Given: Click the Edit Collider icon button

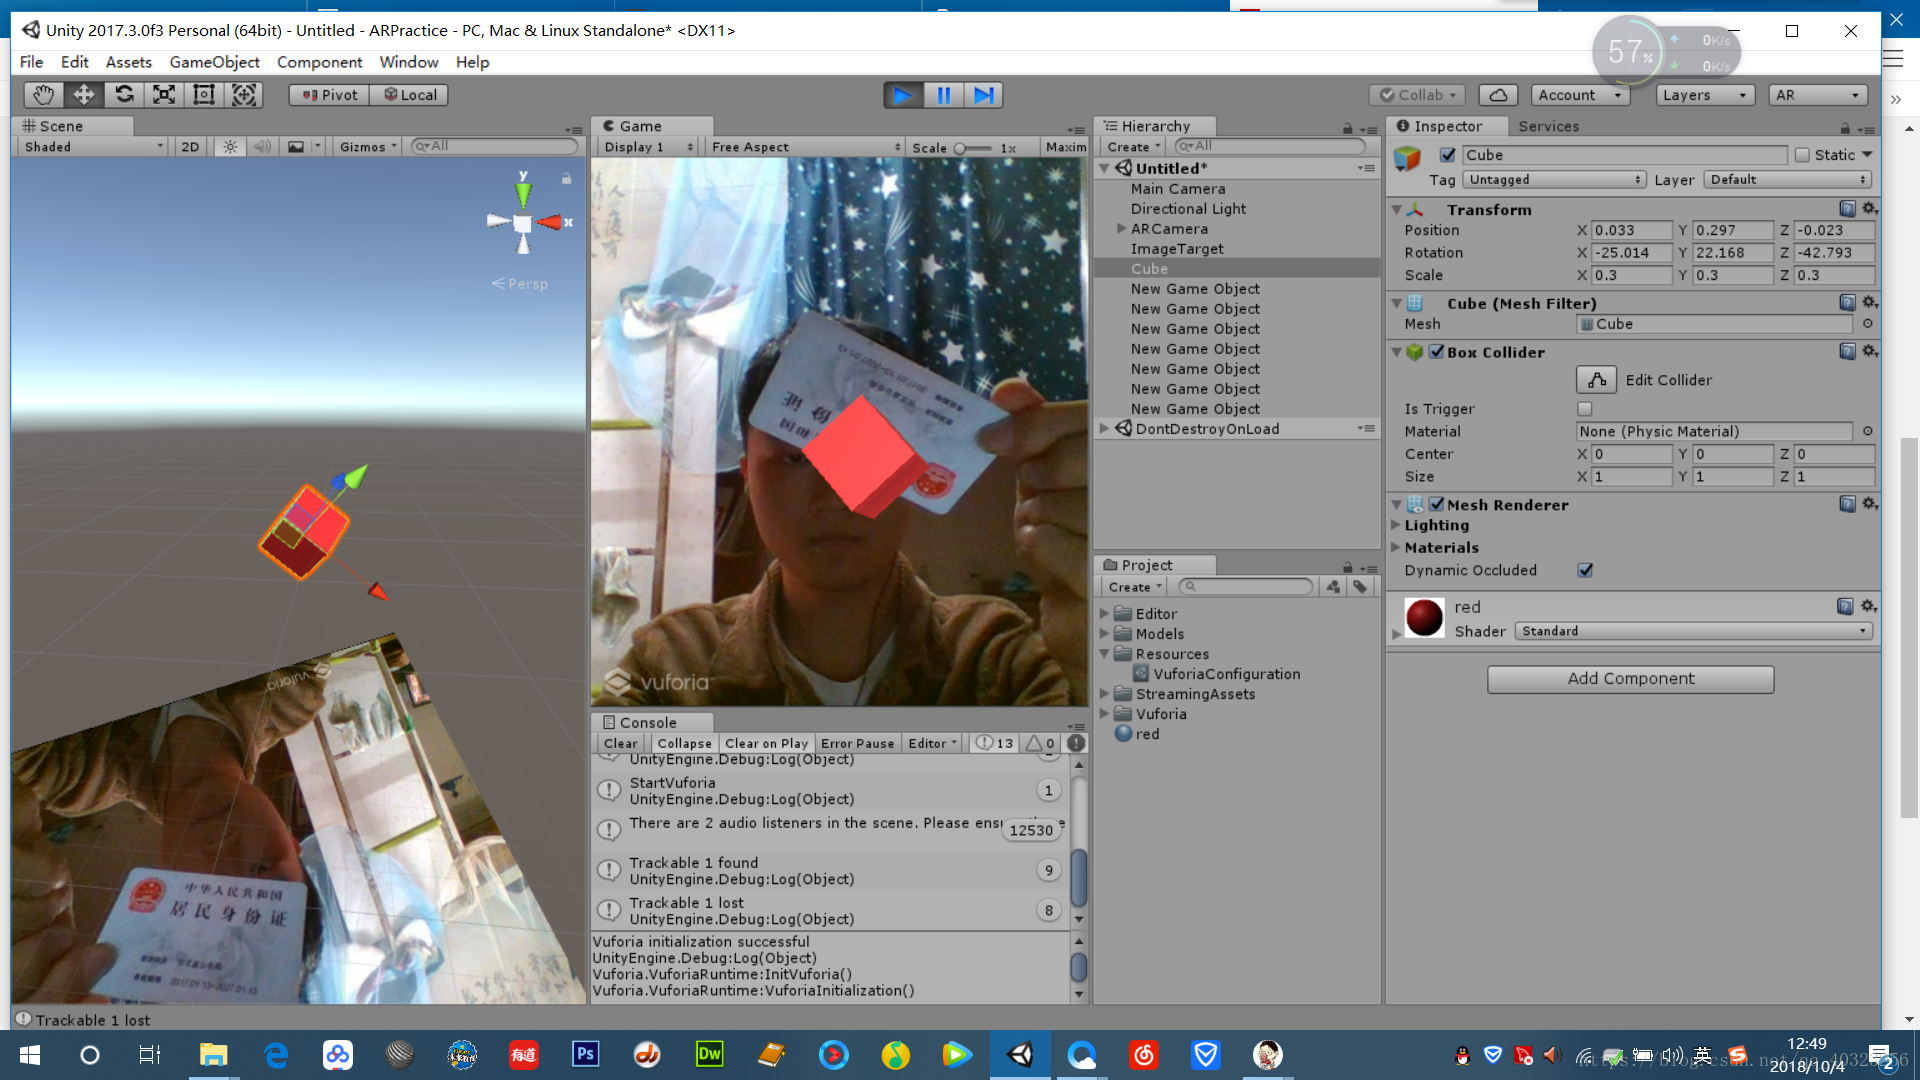Looking at the screenshot, I should click(1597, 380).
